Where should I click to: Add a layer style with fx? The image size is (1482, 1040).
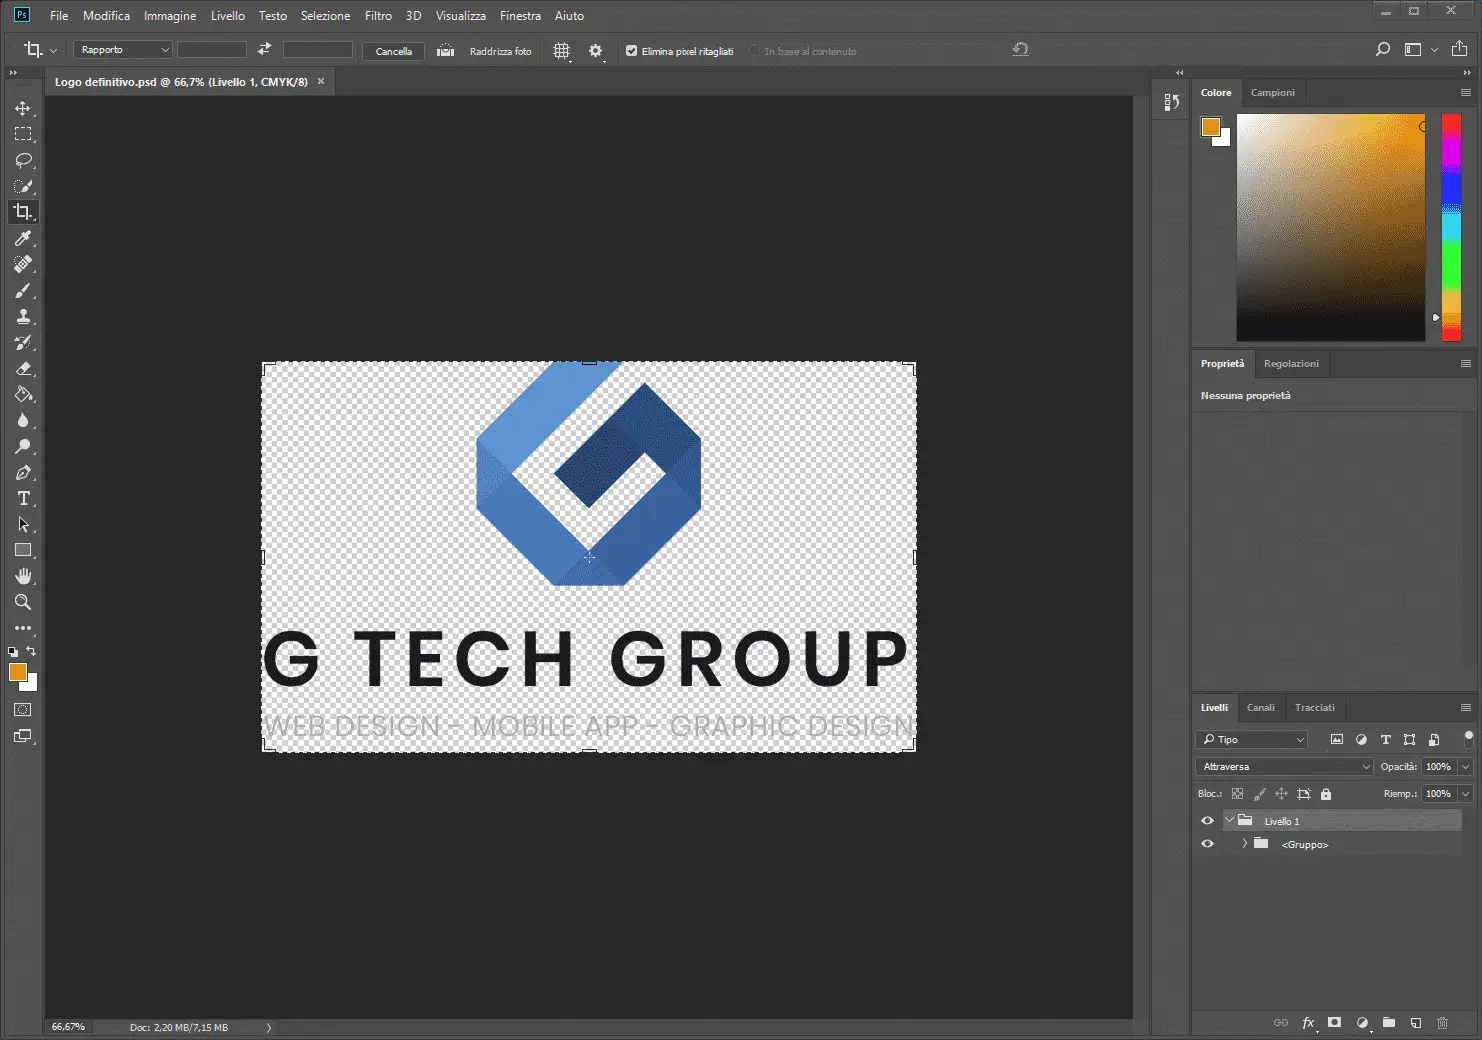click(1308, 1023)
